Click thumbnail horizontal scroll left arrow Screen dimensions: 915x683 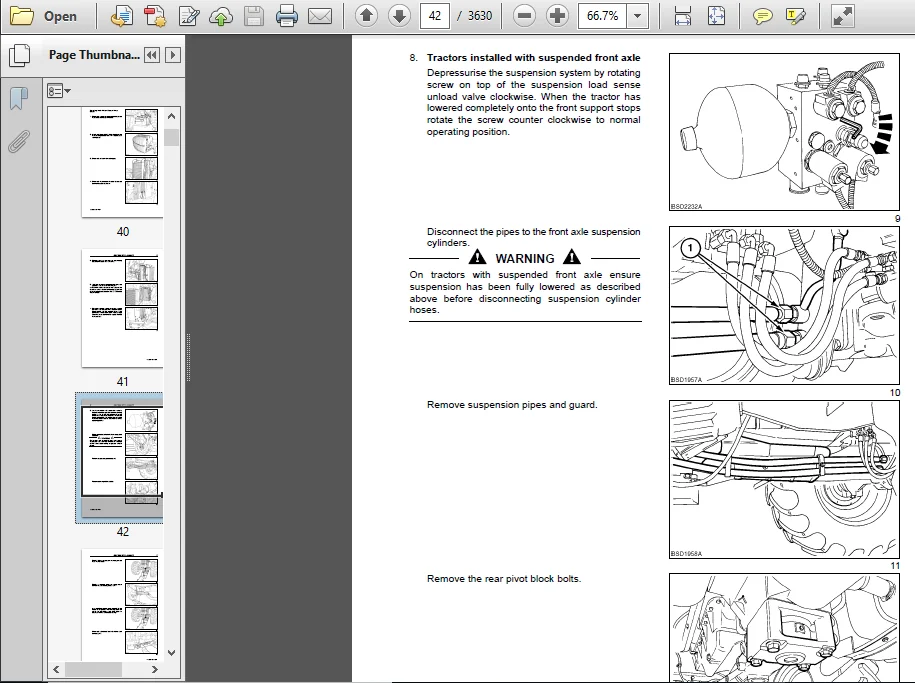[x=56, y=670]
